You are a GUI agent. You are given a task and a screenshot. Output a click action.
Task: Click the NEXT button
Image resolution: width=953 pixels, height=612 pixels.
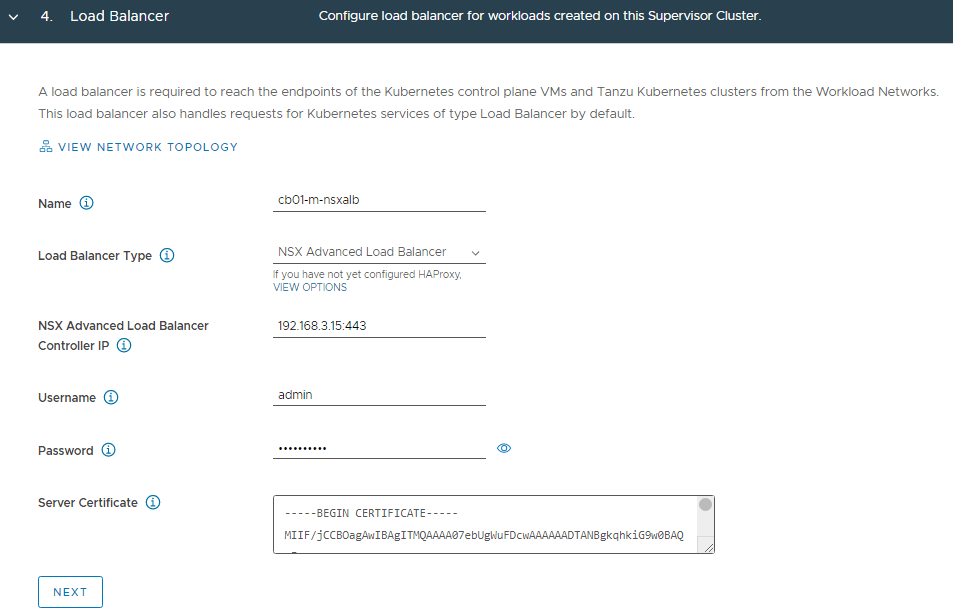[70, 592]
